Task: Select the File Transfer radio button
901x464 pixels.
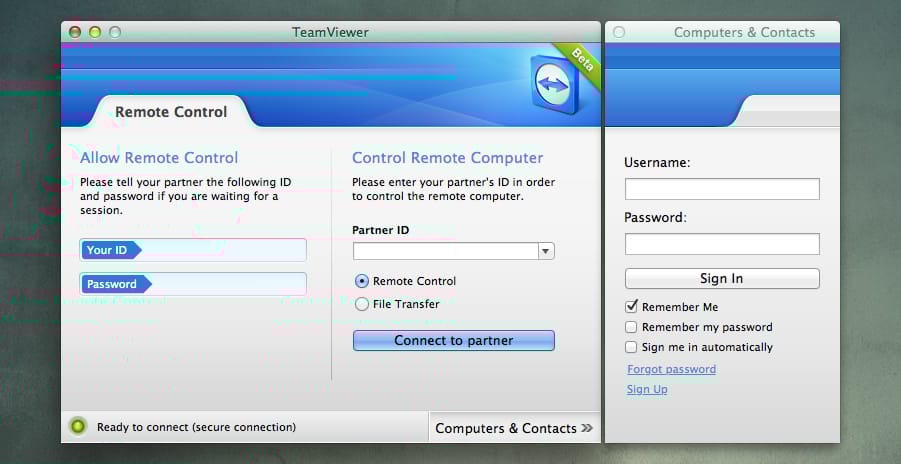Action: [361, 304]
